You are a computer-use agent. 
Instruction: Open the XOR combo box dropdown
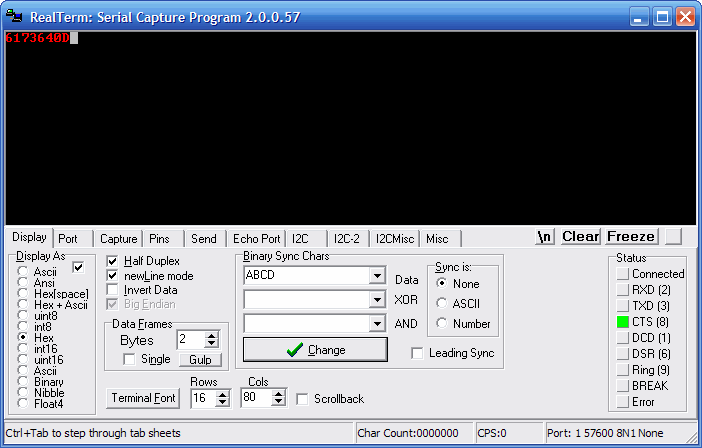[377, 300]
